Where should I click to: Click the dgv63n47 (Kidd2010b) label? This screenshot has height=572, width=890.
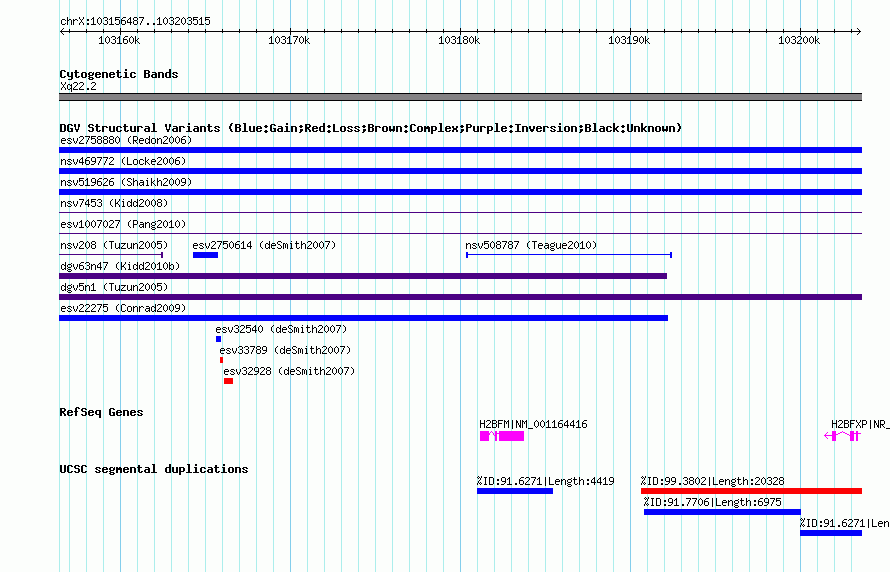[120, 266]
